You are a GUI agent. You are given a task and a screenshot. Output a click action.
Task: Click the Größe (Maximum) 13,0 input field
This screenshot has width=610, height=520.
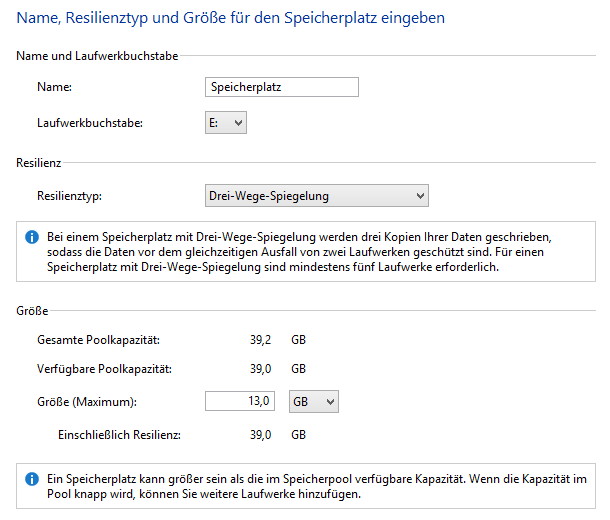click(240, 401)
